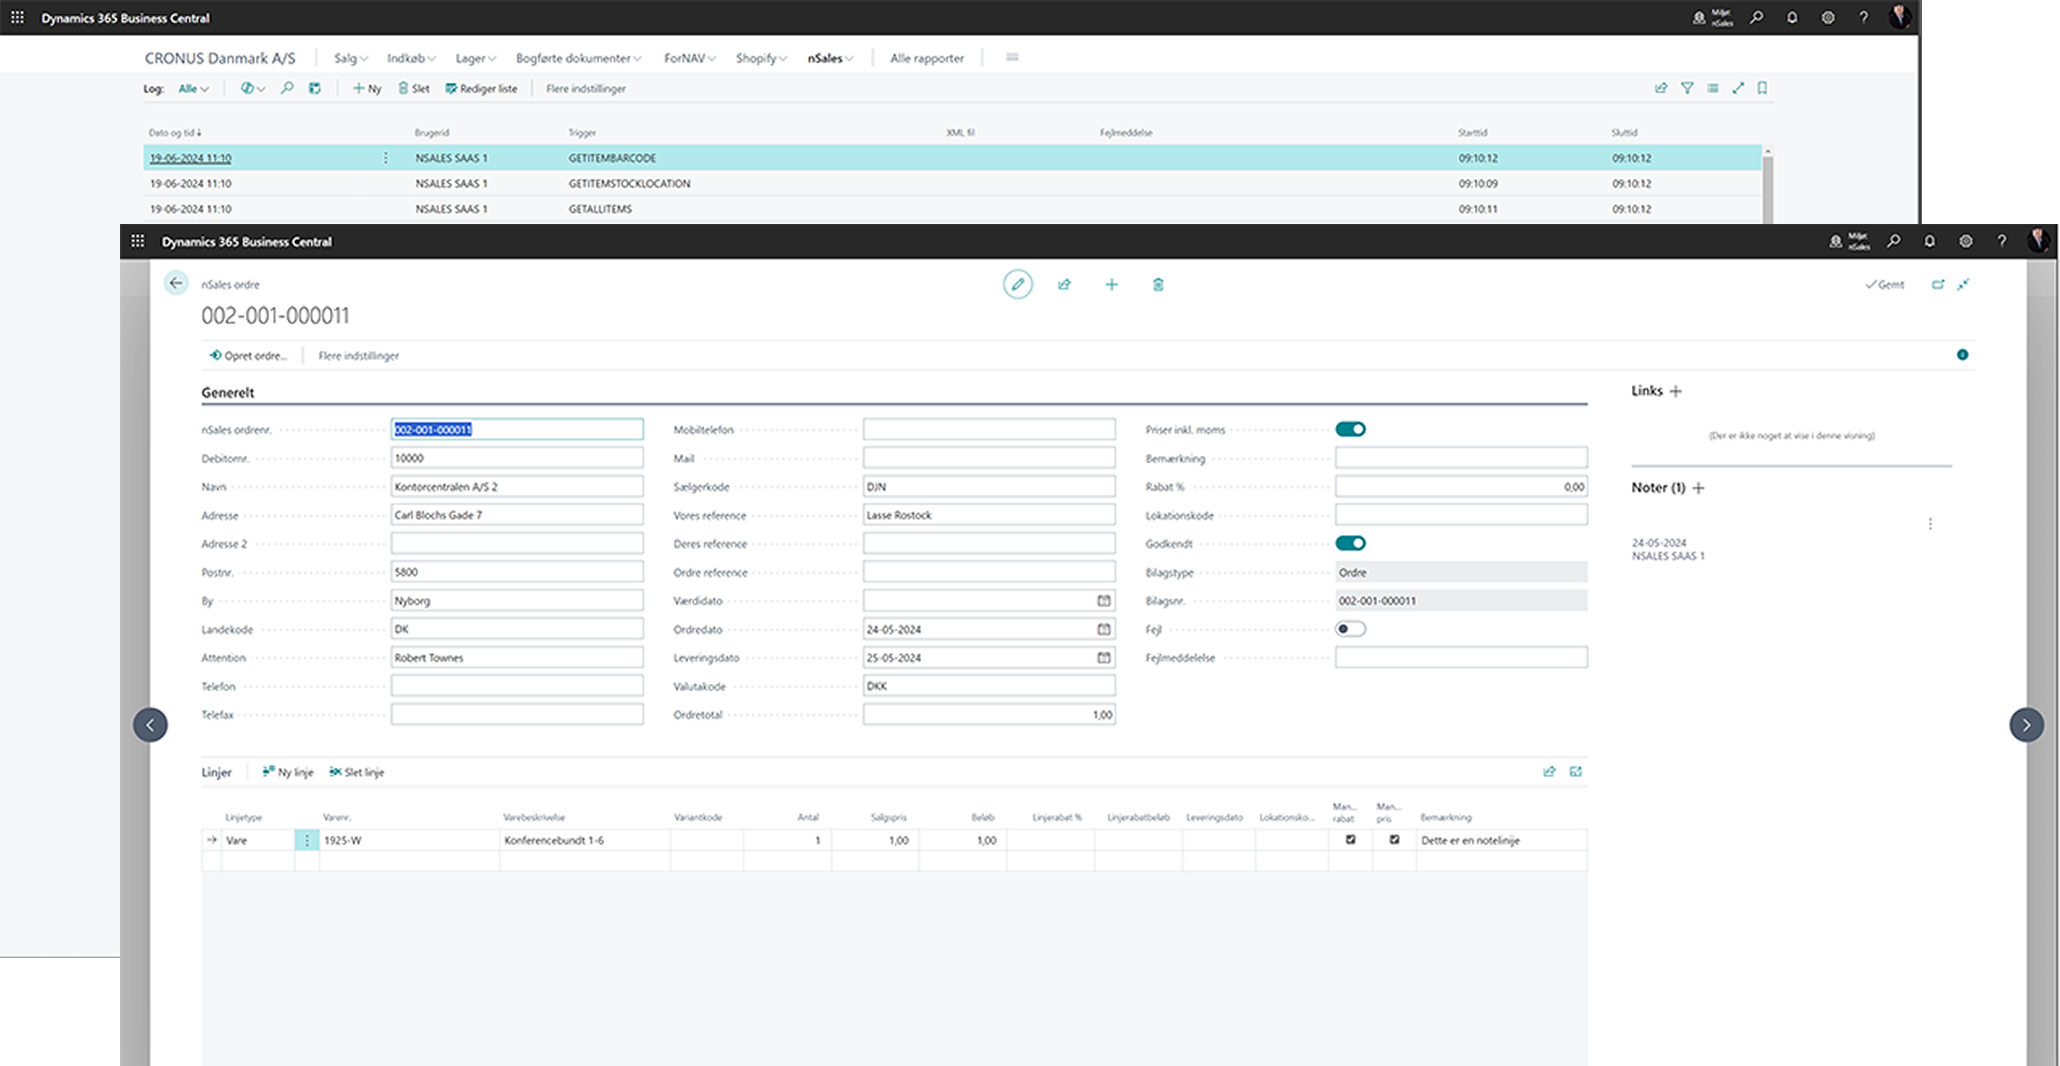Collapse page with shrink arrows icon
The height and width of the screenshot is (1066, 2060).
tap(1964, 284)
